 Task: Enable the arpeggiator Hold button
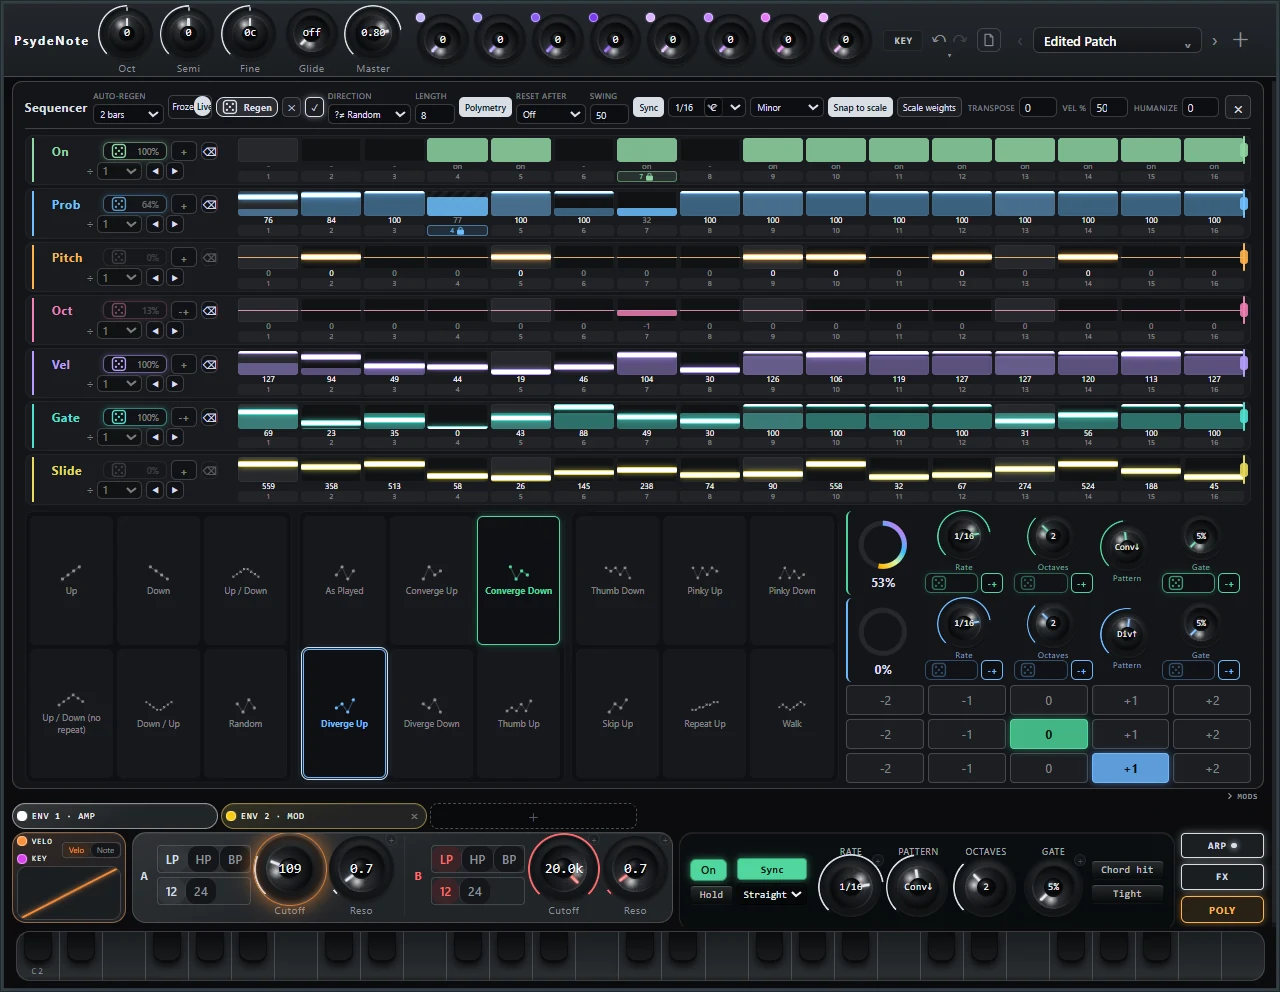coord(711,895)
